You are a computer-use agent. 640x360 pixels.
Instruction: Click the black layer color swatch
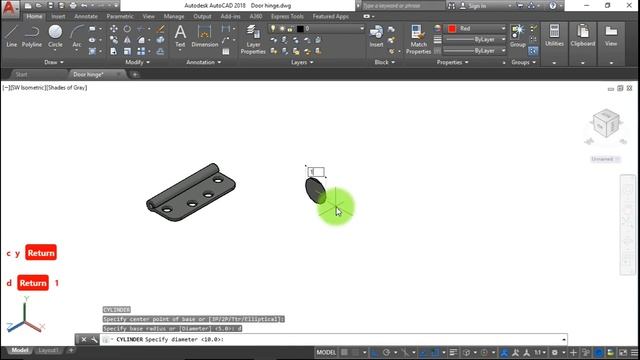point(300,29)
